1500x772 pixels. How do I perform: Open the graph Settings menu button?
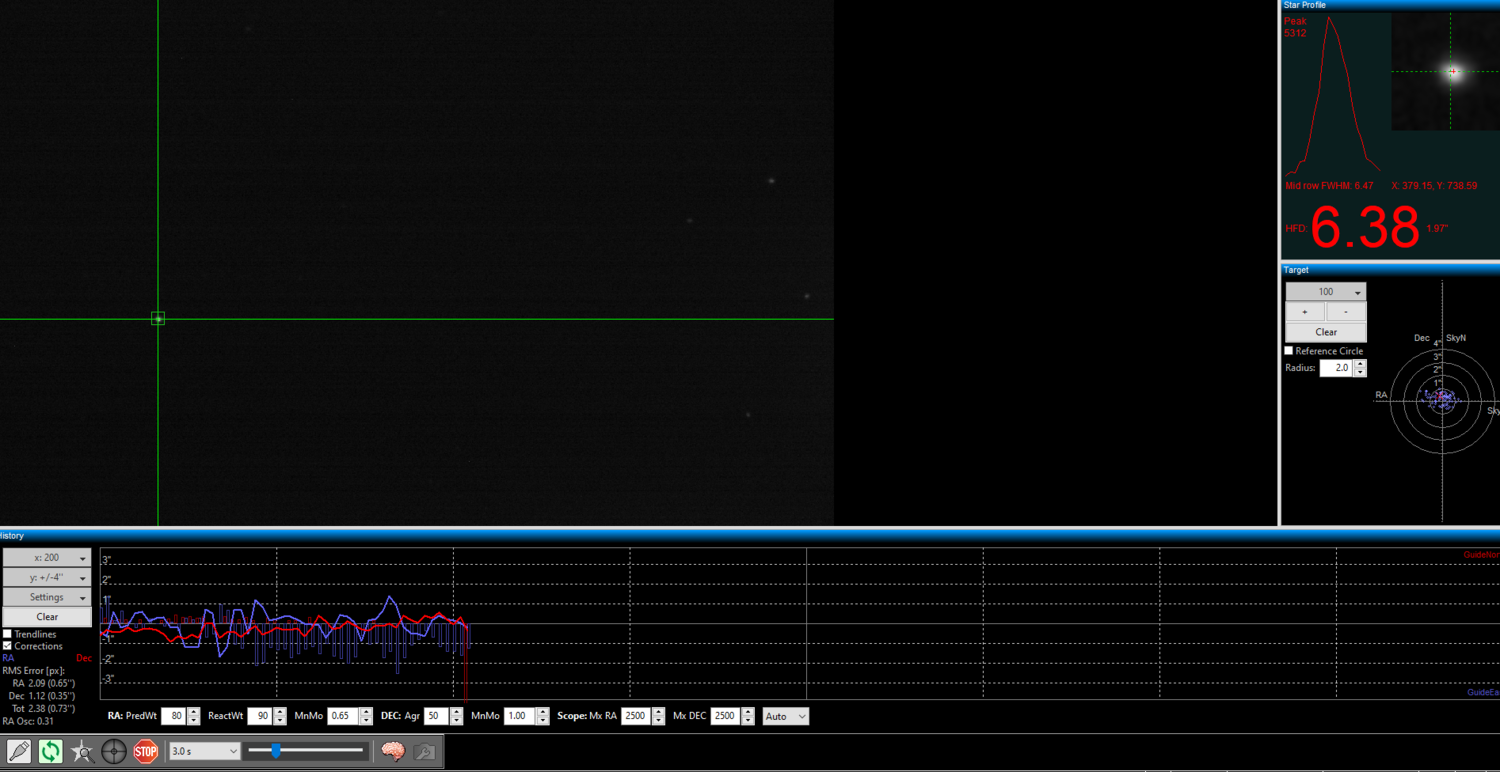(x=47, y=597)
